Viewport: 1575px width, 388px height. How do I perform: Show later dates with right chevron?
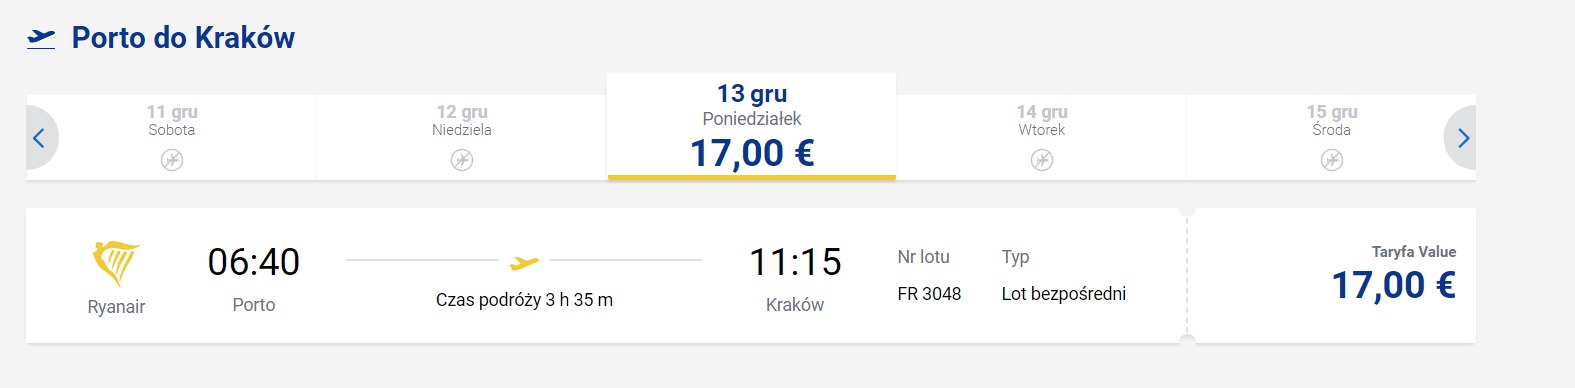coord(1461,138)
